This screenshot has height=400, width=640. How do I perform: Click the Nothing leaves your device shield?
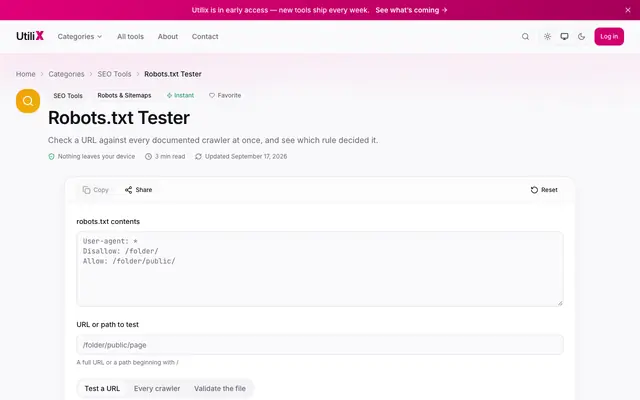click(x=51, y=156)
